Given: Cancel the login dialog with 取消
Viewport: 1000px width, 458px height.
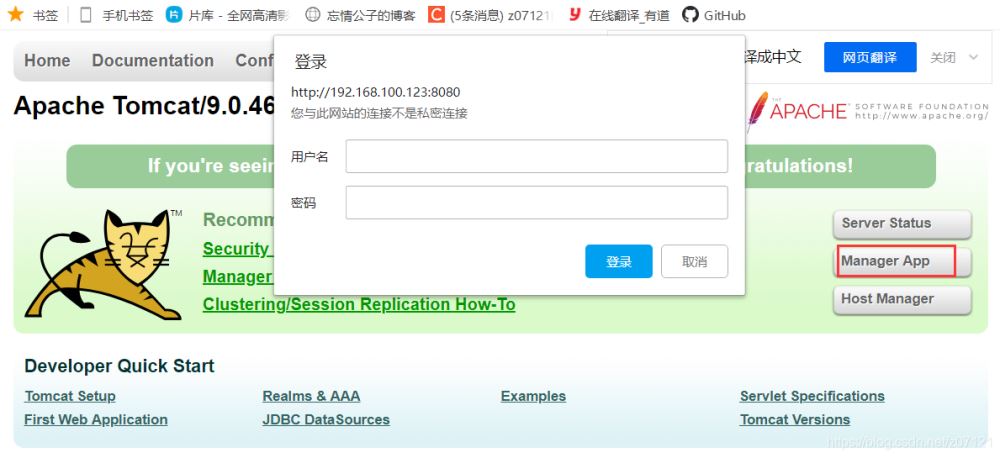Looking at the screenshot, I should [x=695, y=262].
